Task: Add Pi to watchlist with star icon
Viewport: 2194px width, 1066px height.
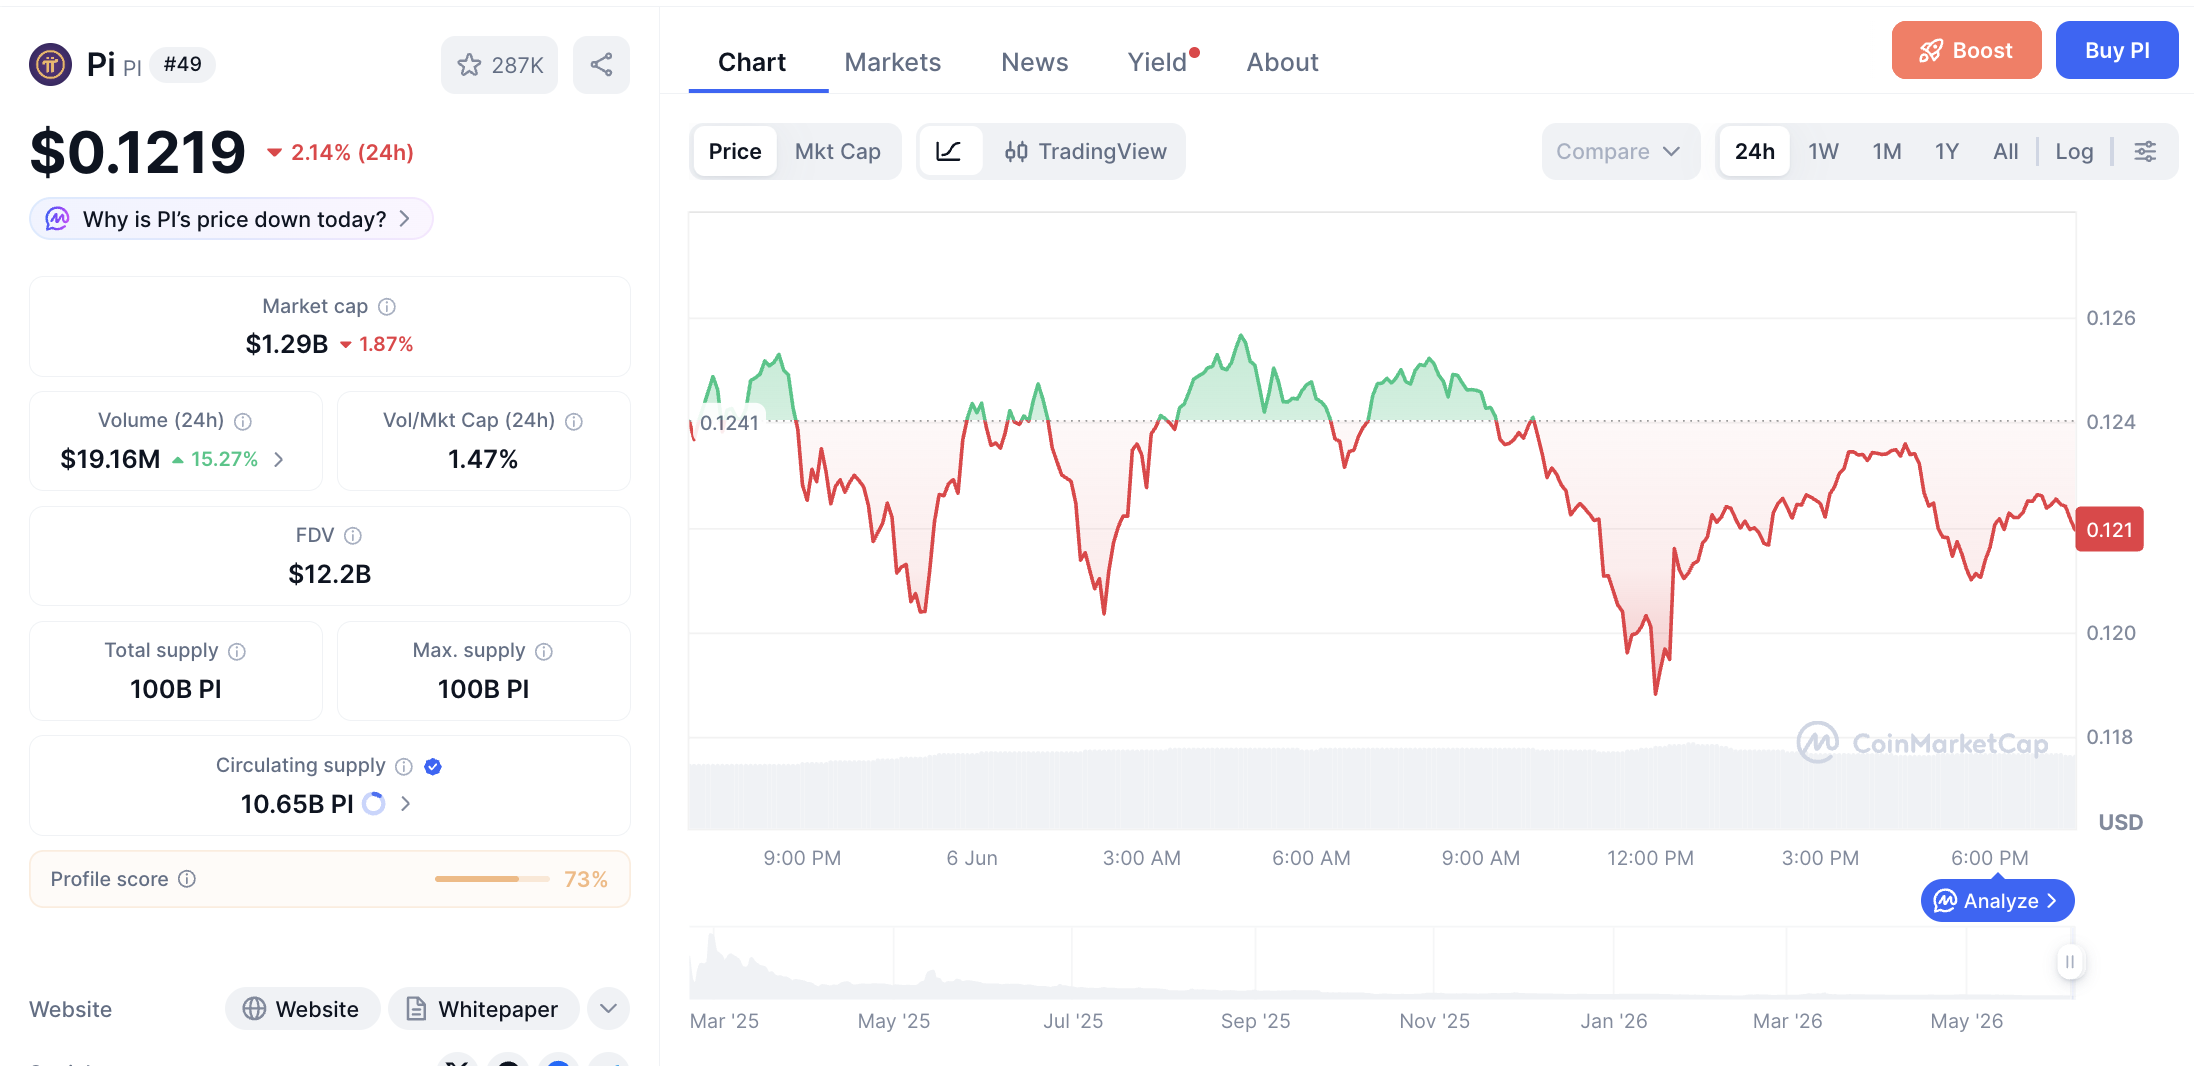Action: (499, 65)
